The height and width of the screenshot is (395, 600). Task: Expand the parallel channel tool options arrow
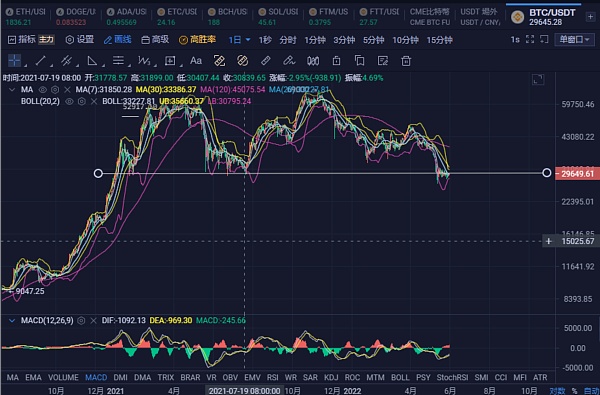tap(77, 65)
